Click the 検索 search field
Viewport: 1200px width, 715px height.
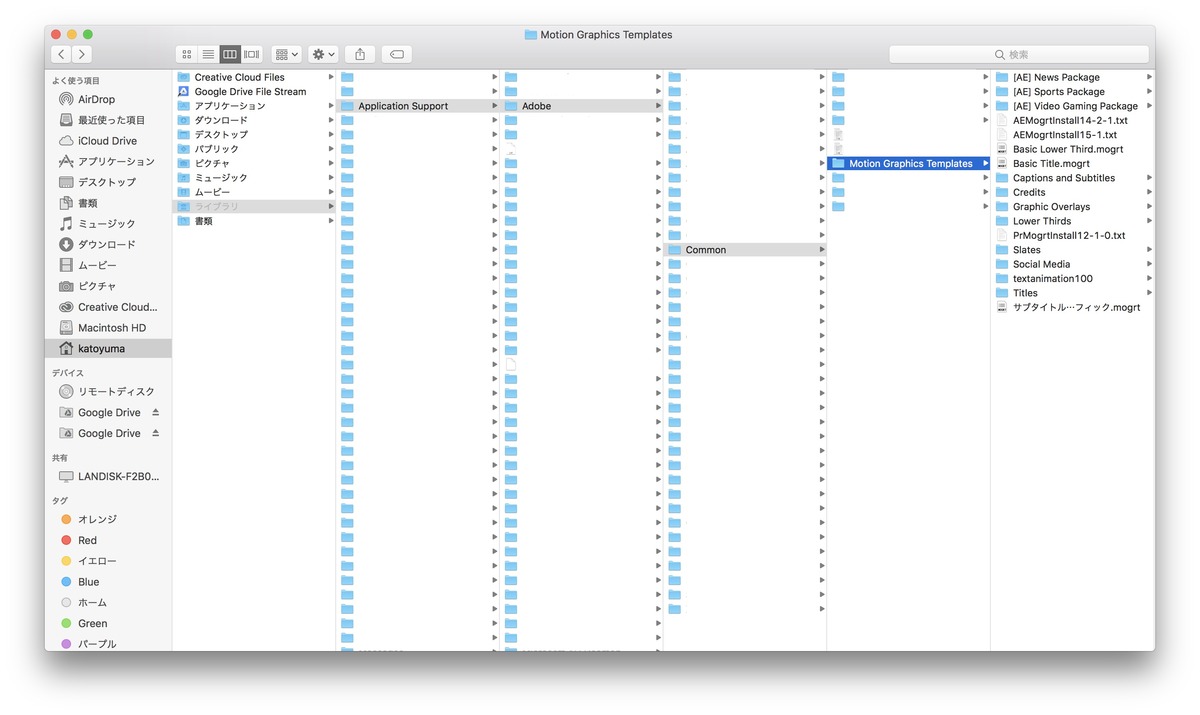(1018, 54)
